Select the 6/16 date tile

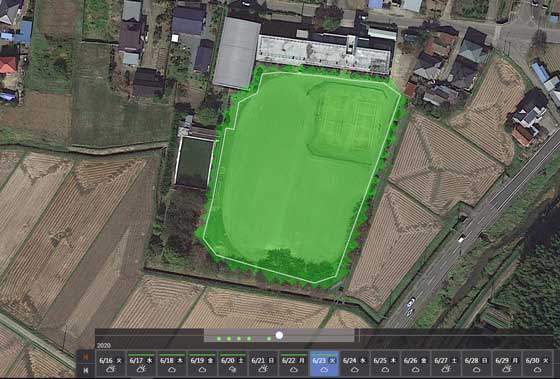point(110,364)
